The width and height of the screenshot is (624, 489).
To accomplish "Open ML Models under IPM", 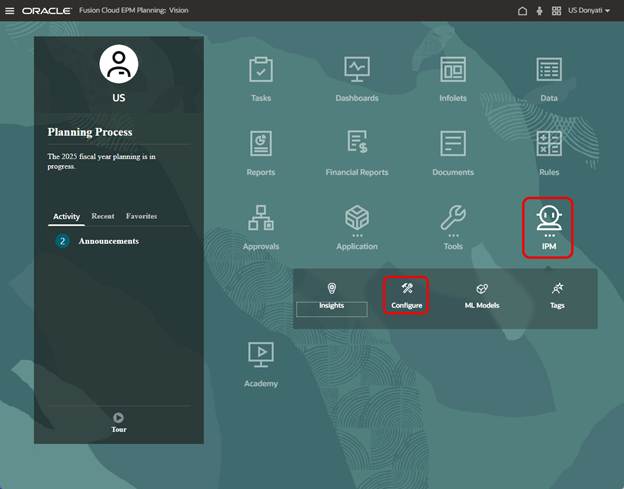I will pos(482,294).
